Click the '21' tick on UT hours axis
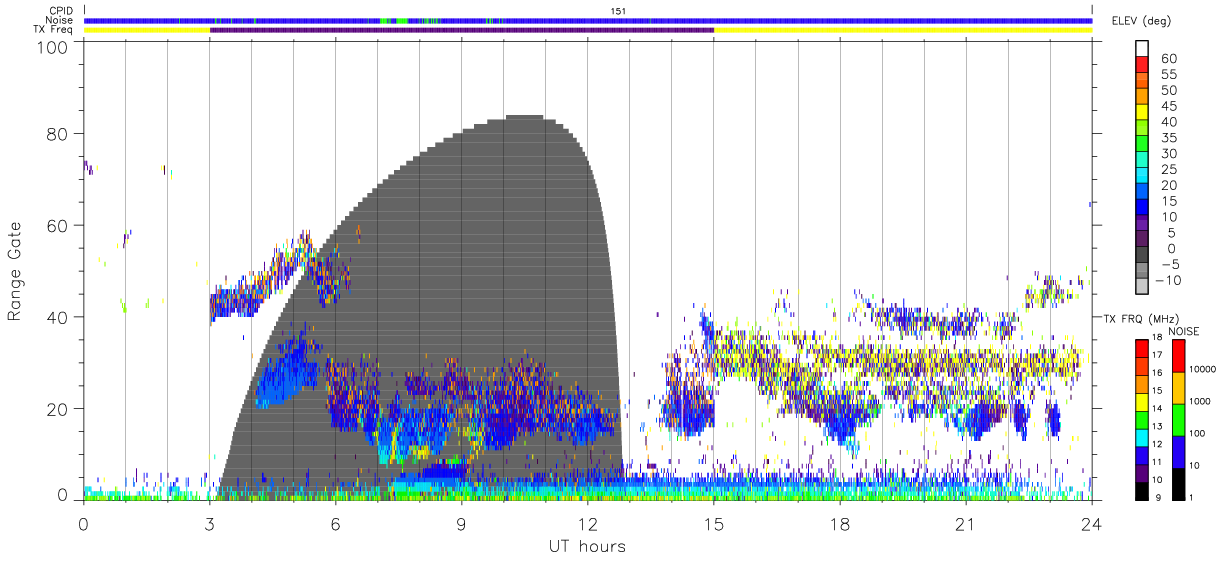This screenshot has width=1228, height=567. tap(965, 525)
